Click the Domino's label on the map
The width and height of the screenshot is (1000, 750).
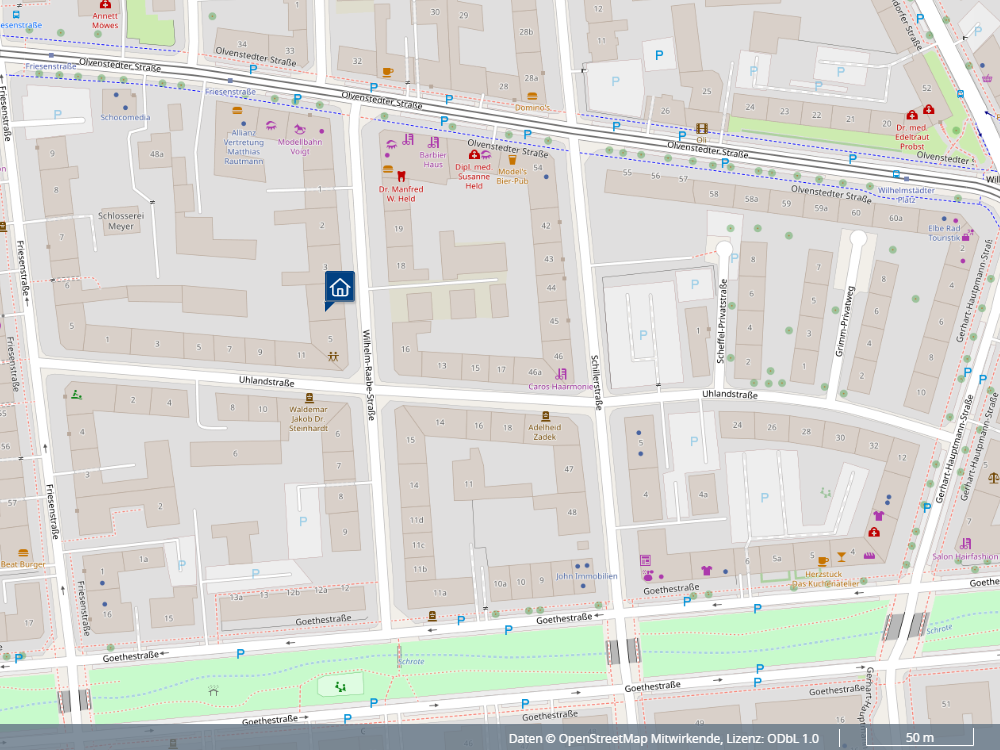(533, 107)
